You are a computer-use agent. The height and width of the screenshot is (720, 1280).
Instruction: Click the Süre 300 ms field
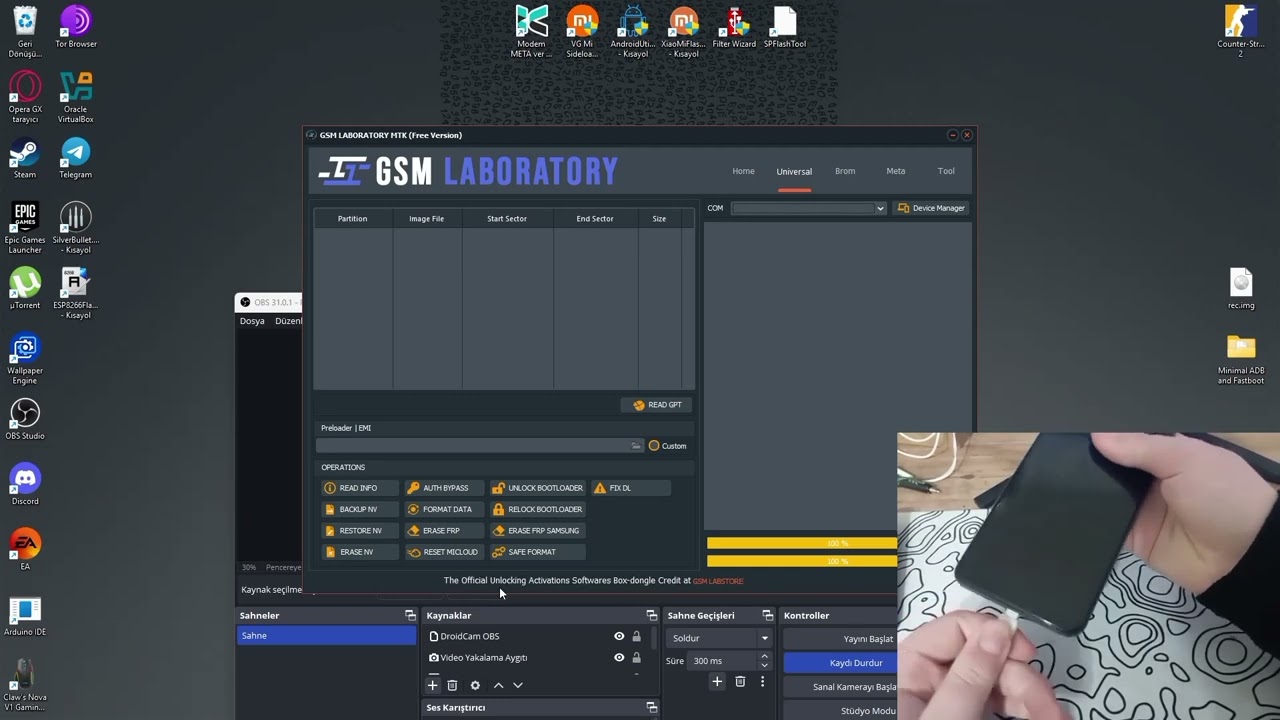coord(721,661)
